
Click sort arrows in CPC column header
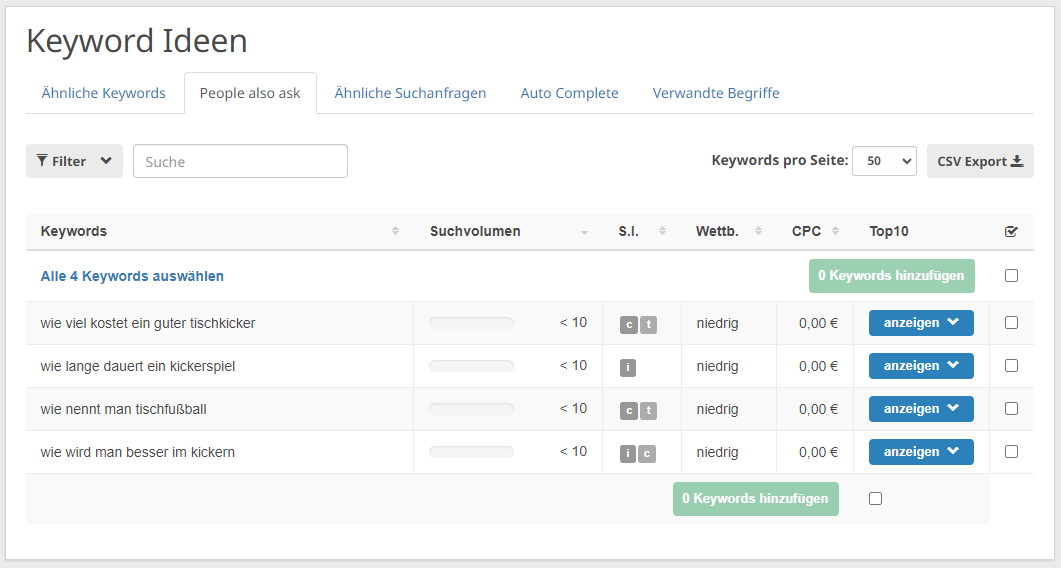pos(835,231)
